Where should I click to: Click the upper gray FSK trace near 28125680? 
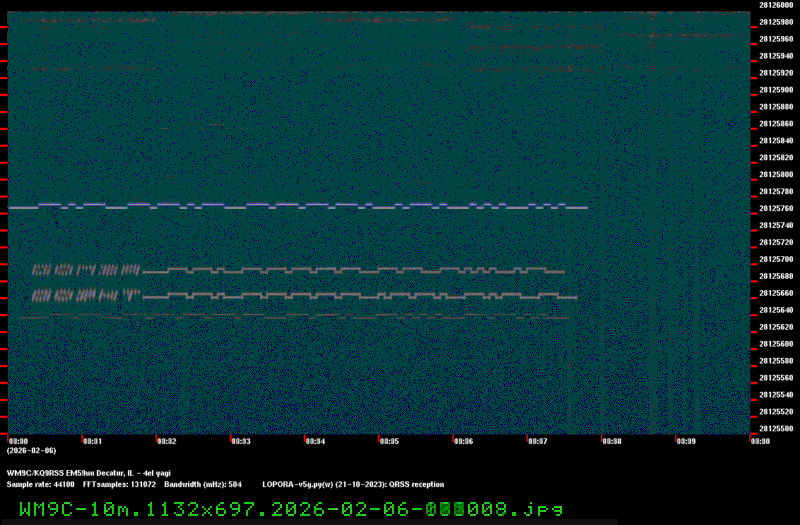tap(350, 270)
